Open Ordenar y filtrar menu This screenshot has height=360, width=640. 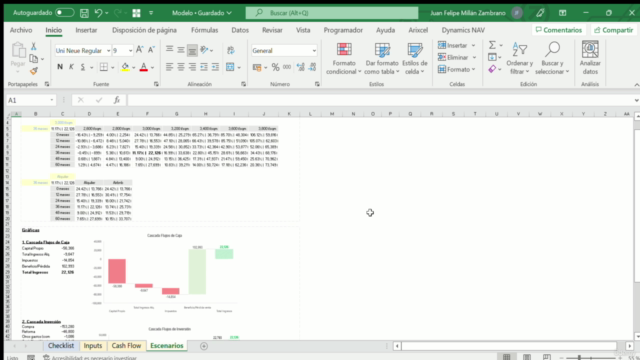(519, 59)
